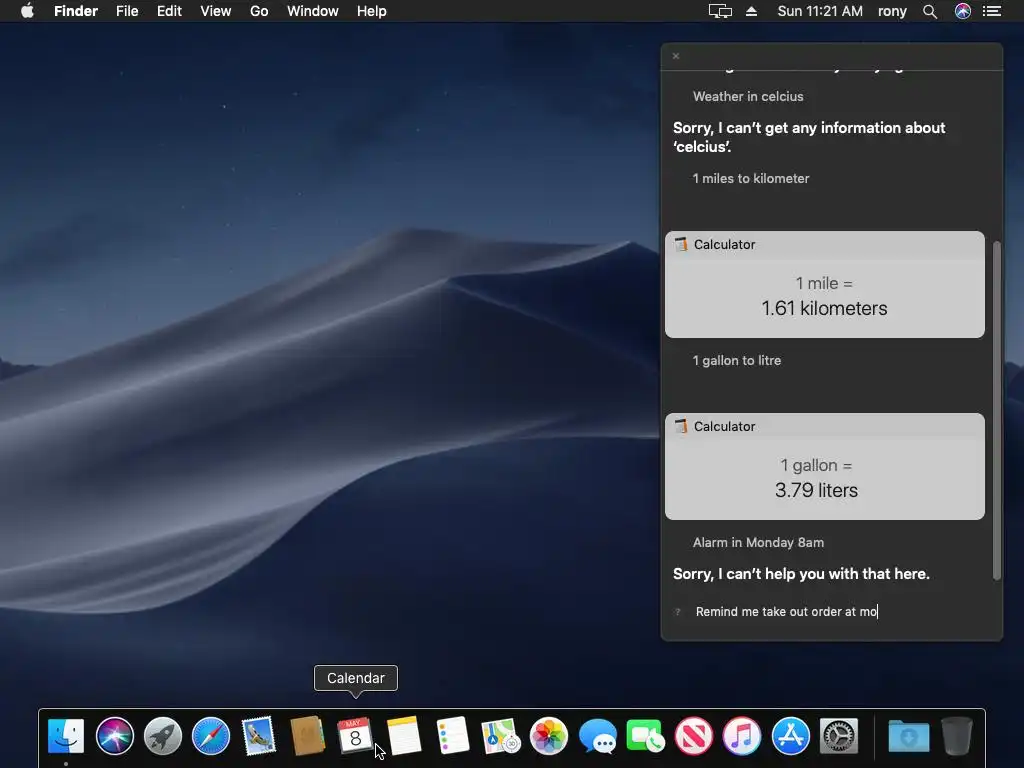Click the eject icon in menu bar
1024x768 pixels.
coord(752,11)
